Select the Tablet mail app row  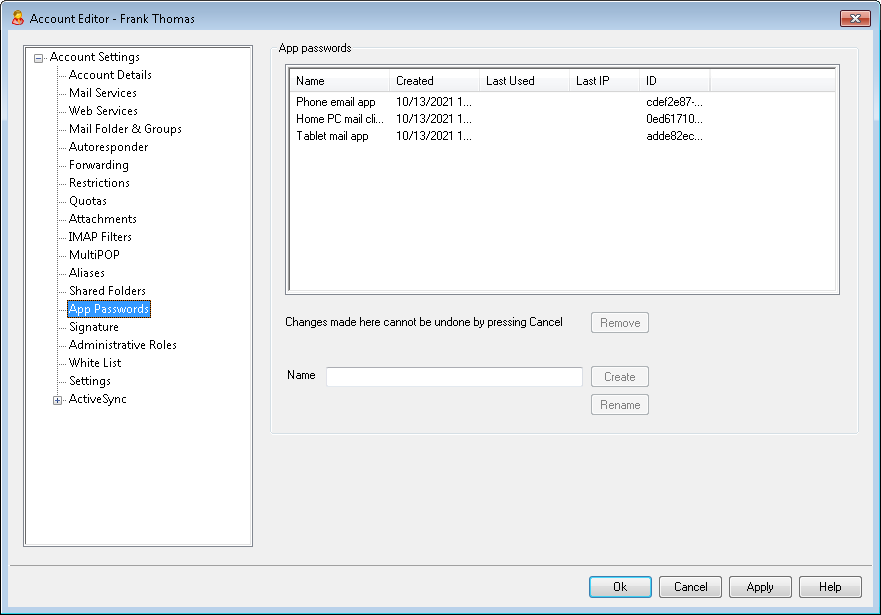tap(332, 136)
